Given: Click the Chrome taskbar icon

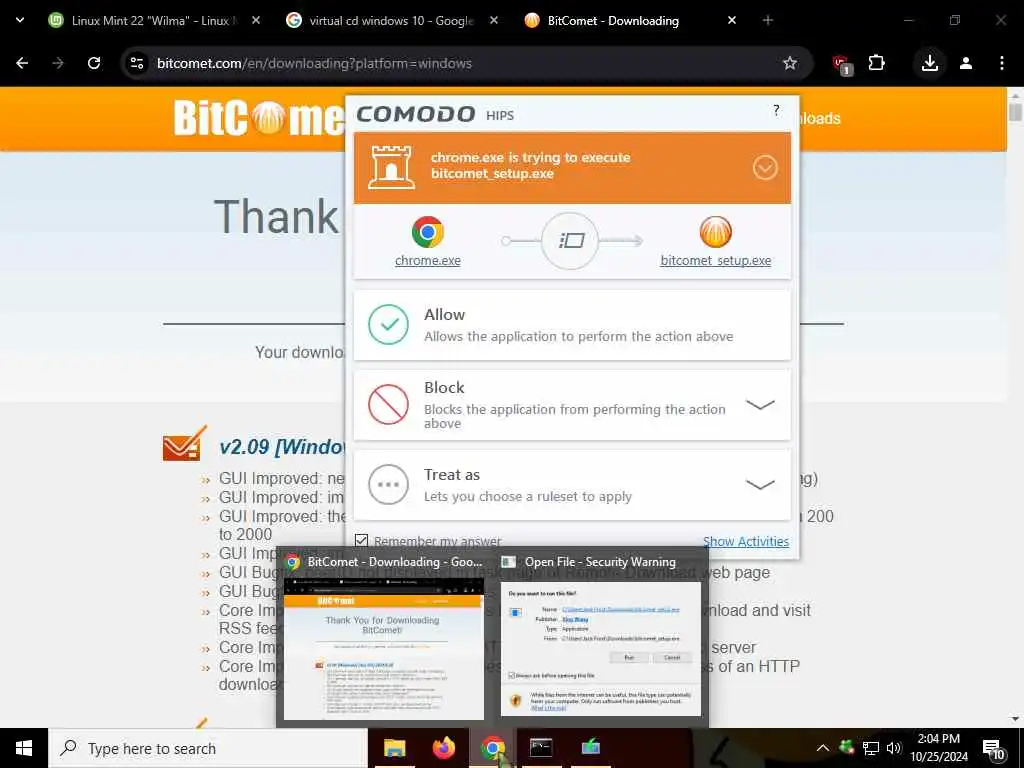Looking at the screenshot, I should tap(493, 748).
